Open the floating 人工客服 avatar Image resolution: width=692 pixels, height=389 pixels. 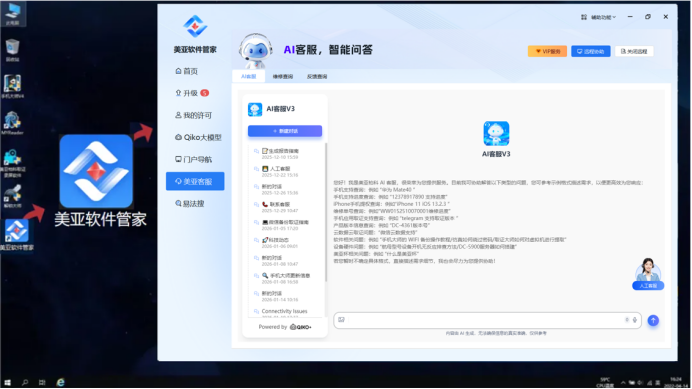[648, 274]
